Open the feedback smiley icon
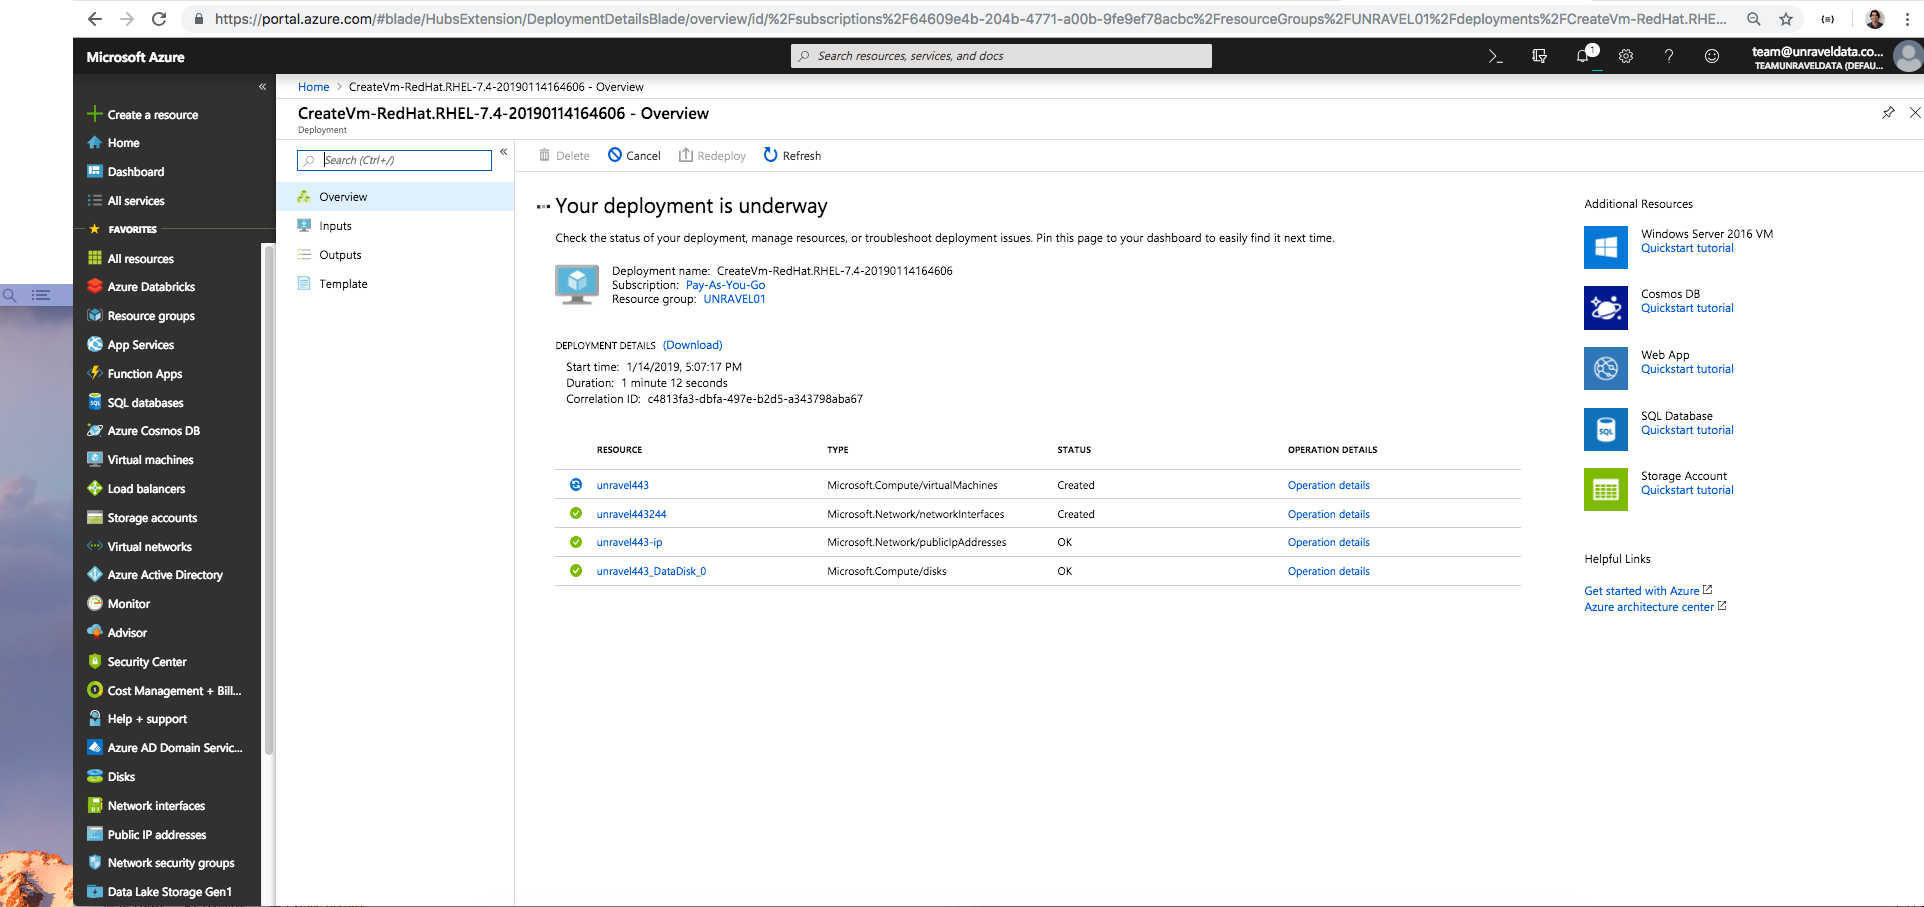 point(1712,56)
